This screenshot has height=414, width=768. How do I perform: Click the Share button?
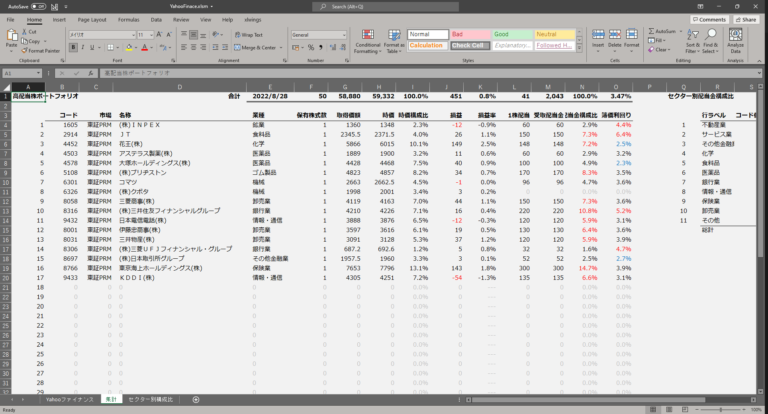tap(747, 19)
